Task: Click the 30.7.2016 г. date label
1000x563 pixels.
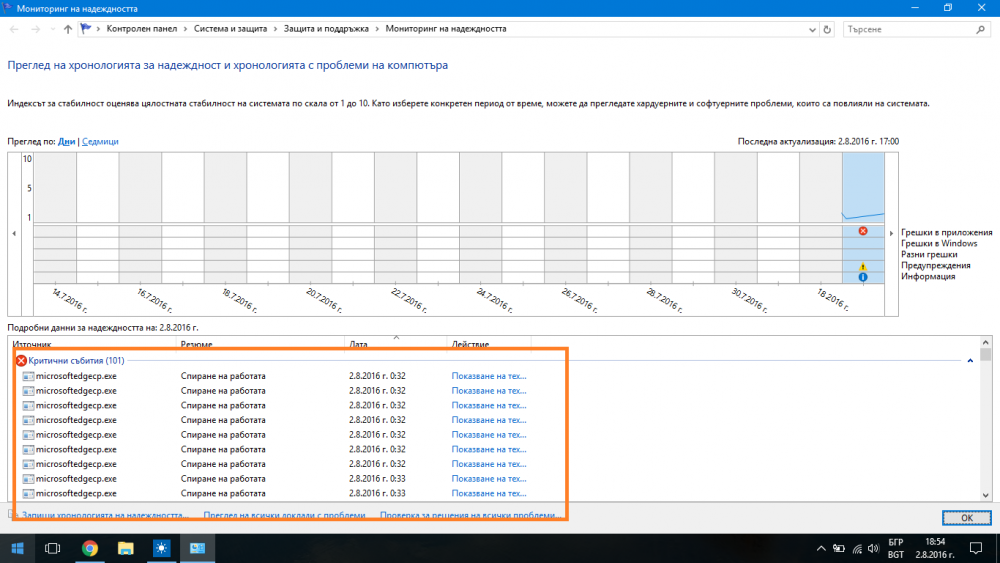Action: [749, 300]
